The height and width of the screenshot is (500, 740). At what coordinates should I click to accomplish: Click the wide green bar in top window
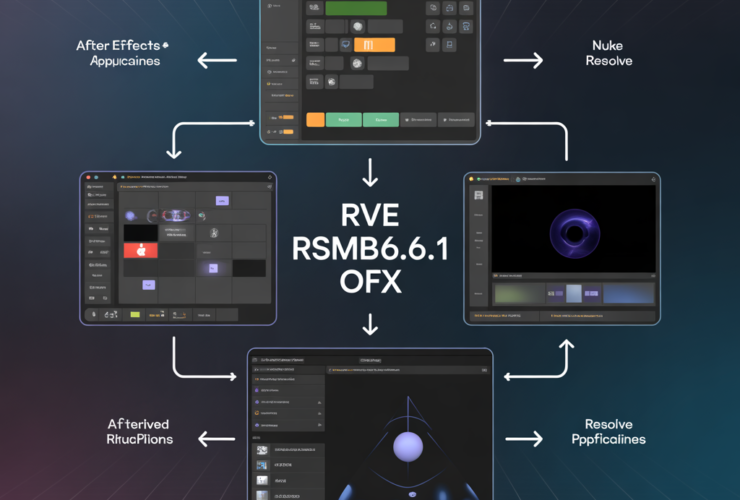point(356,8)
